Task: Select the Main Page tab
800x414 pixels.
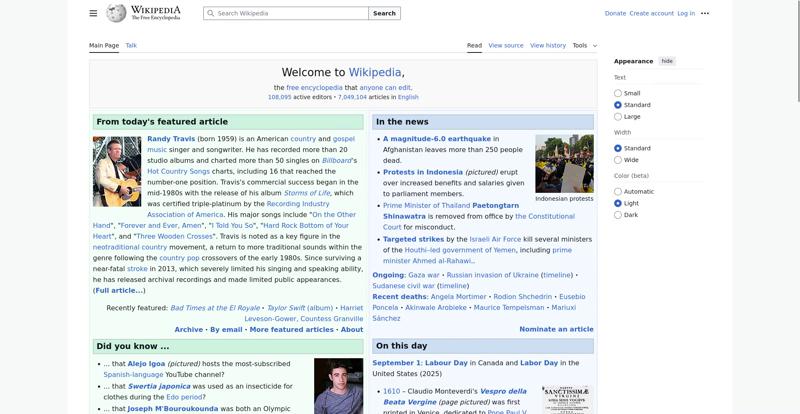Action: tap(104, 45)
